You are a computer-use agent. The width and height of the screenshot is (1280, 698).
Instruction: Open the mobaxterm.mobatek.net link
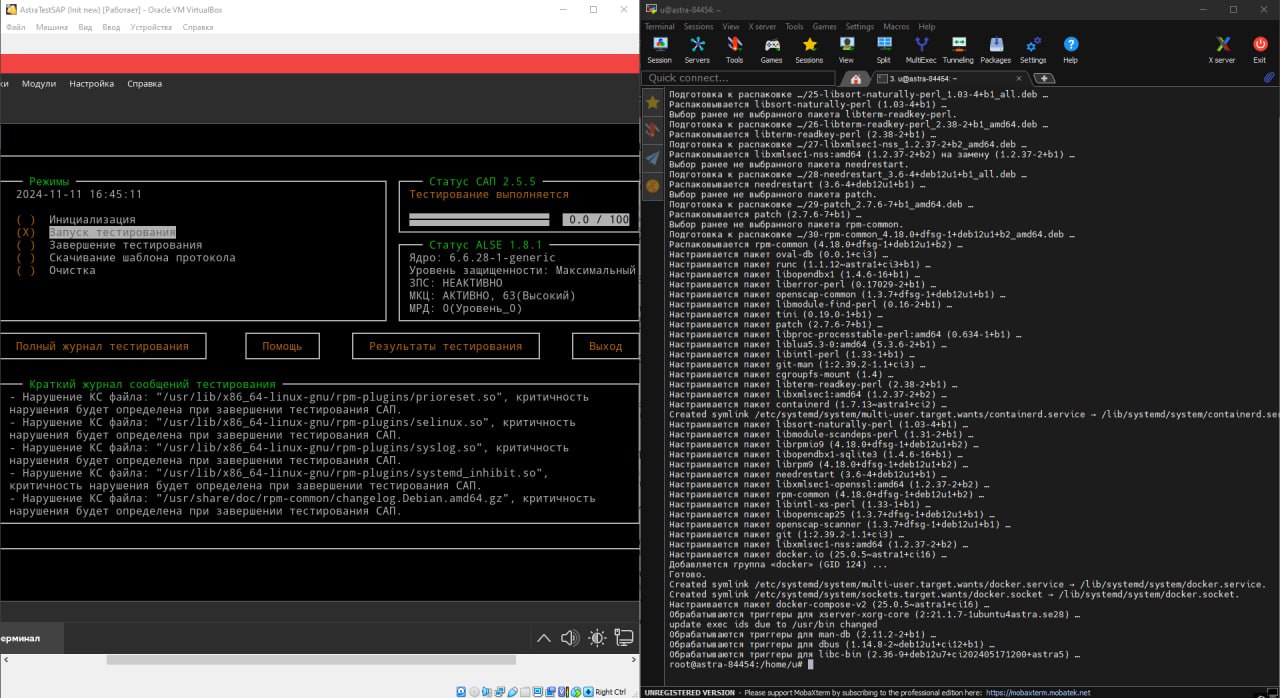pos(1038,692)
